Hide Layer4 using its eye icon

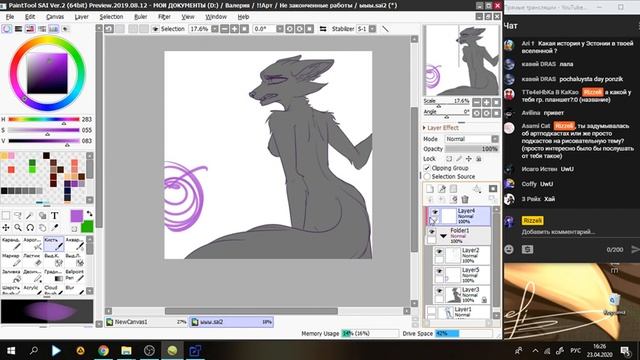click(x=435, y=212)
